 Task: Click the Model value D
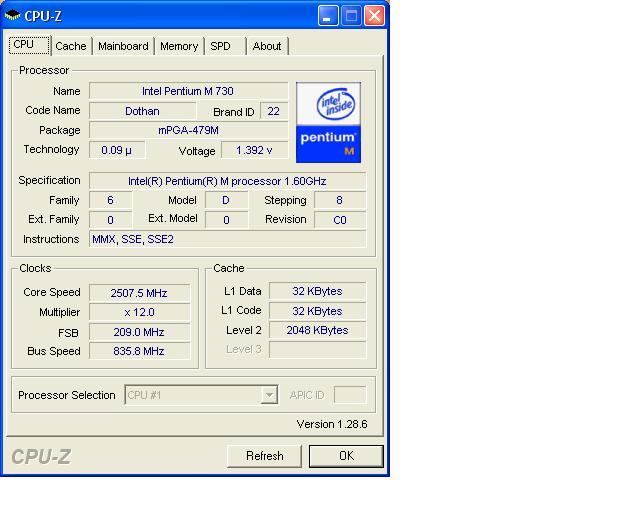(226, 200)
